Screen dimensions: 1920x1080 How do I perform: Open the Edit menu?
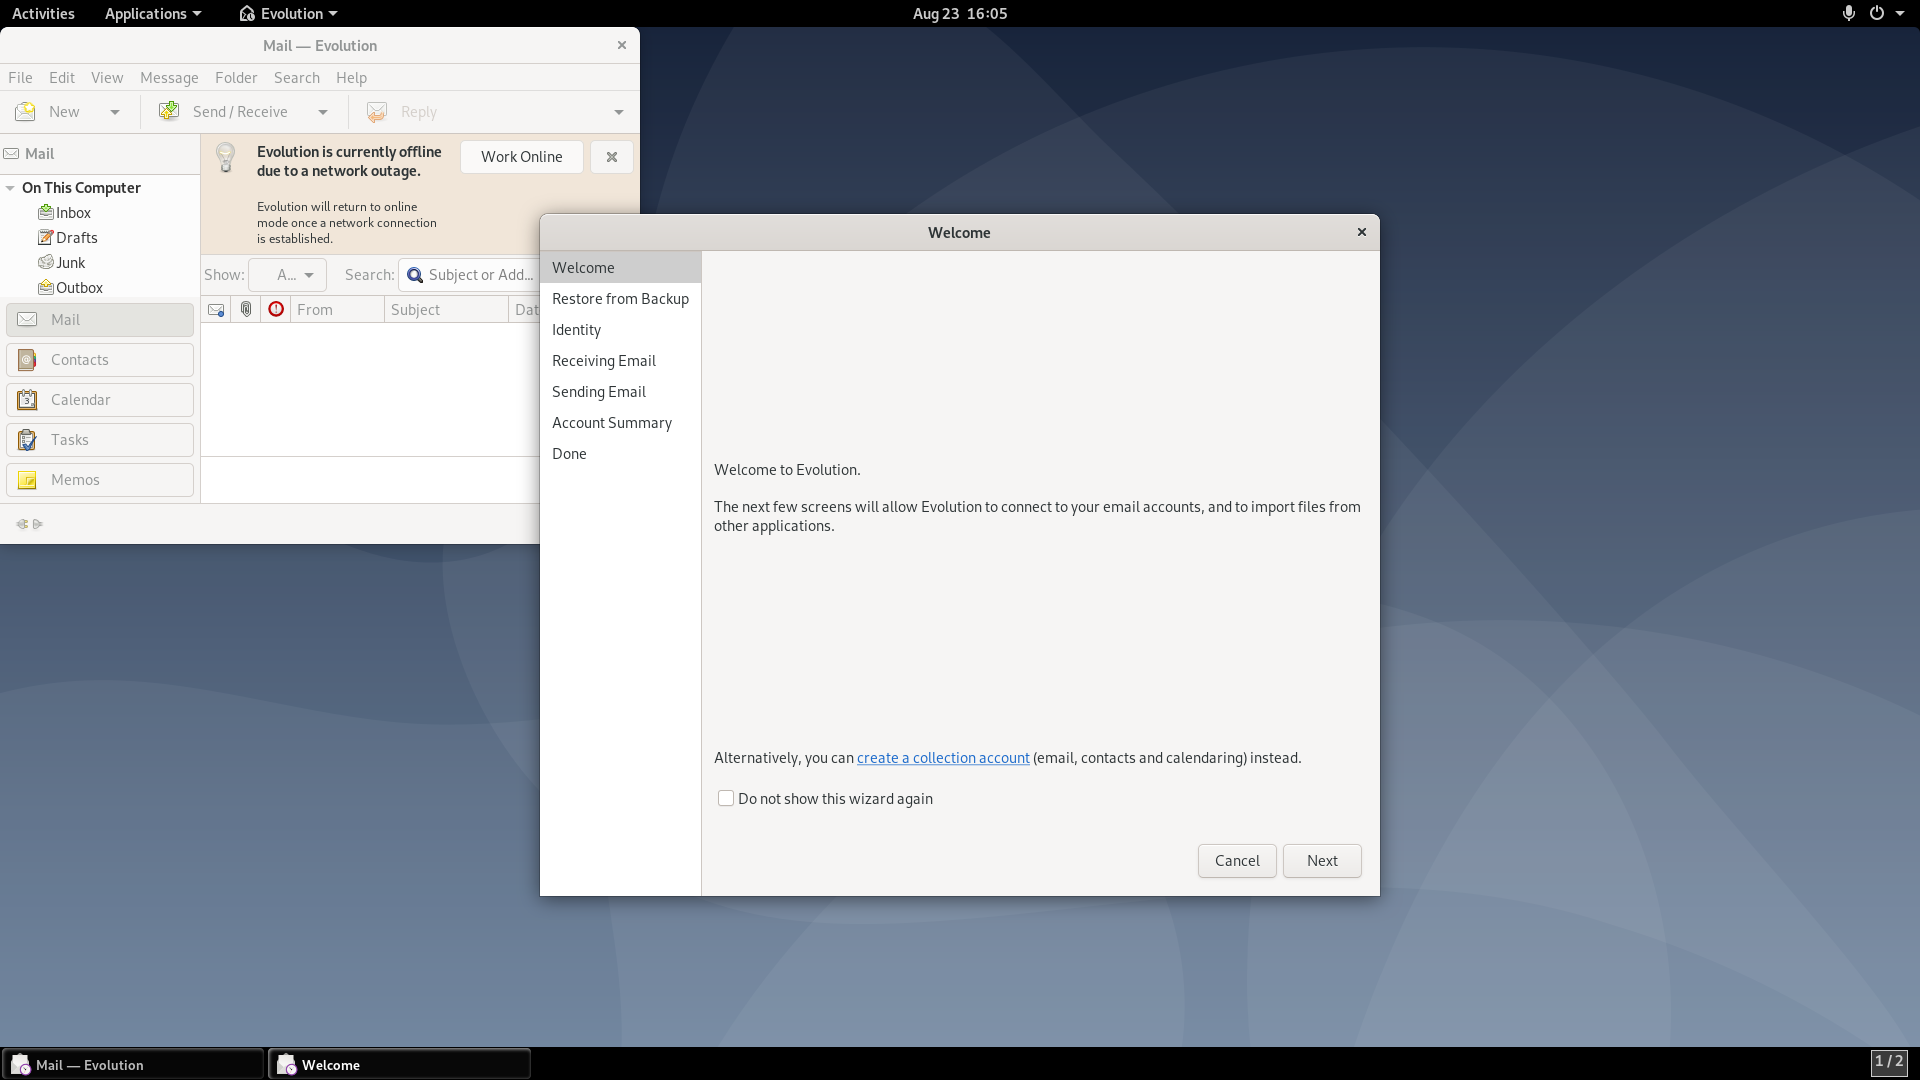point(62,78)
